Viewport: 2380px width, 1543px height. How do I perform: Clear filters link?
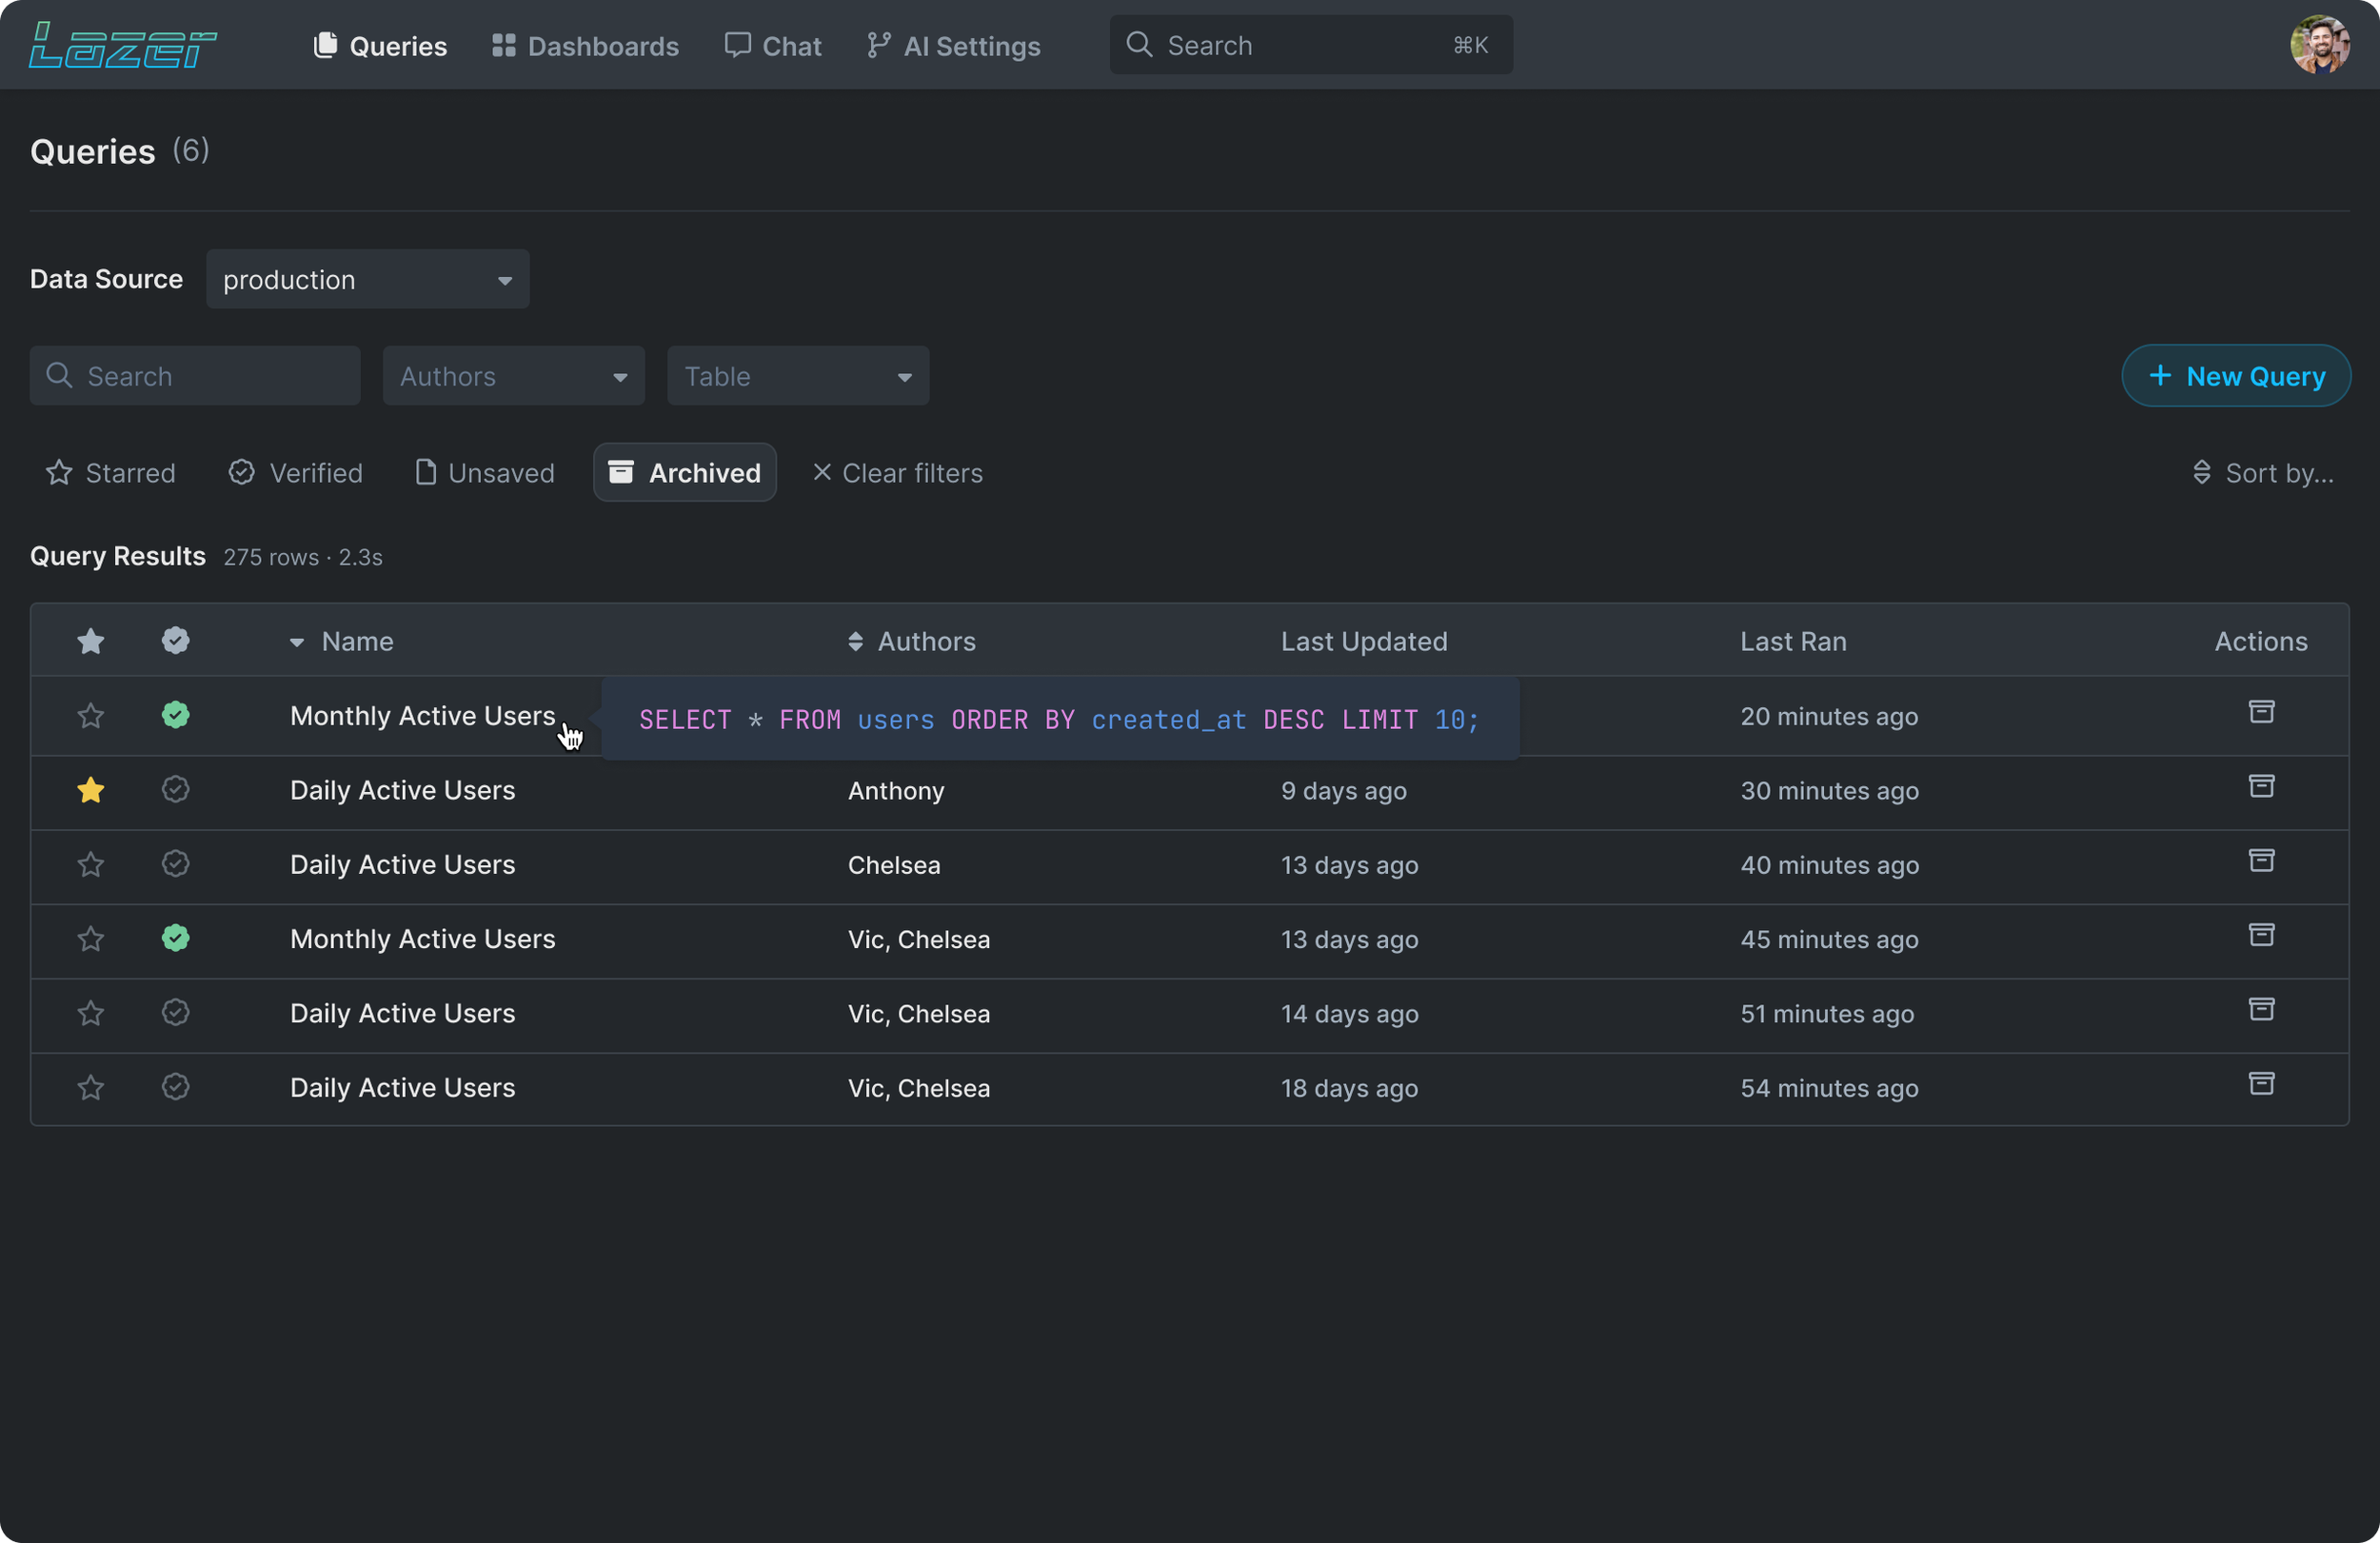pyautogui.click(x=897, y=473)
